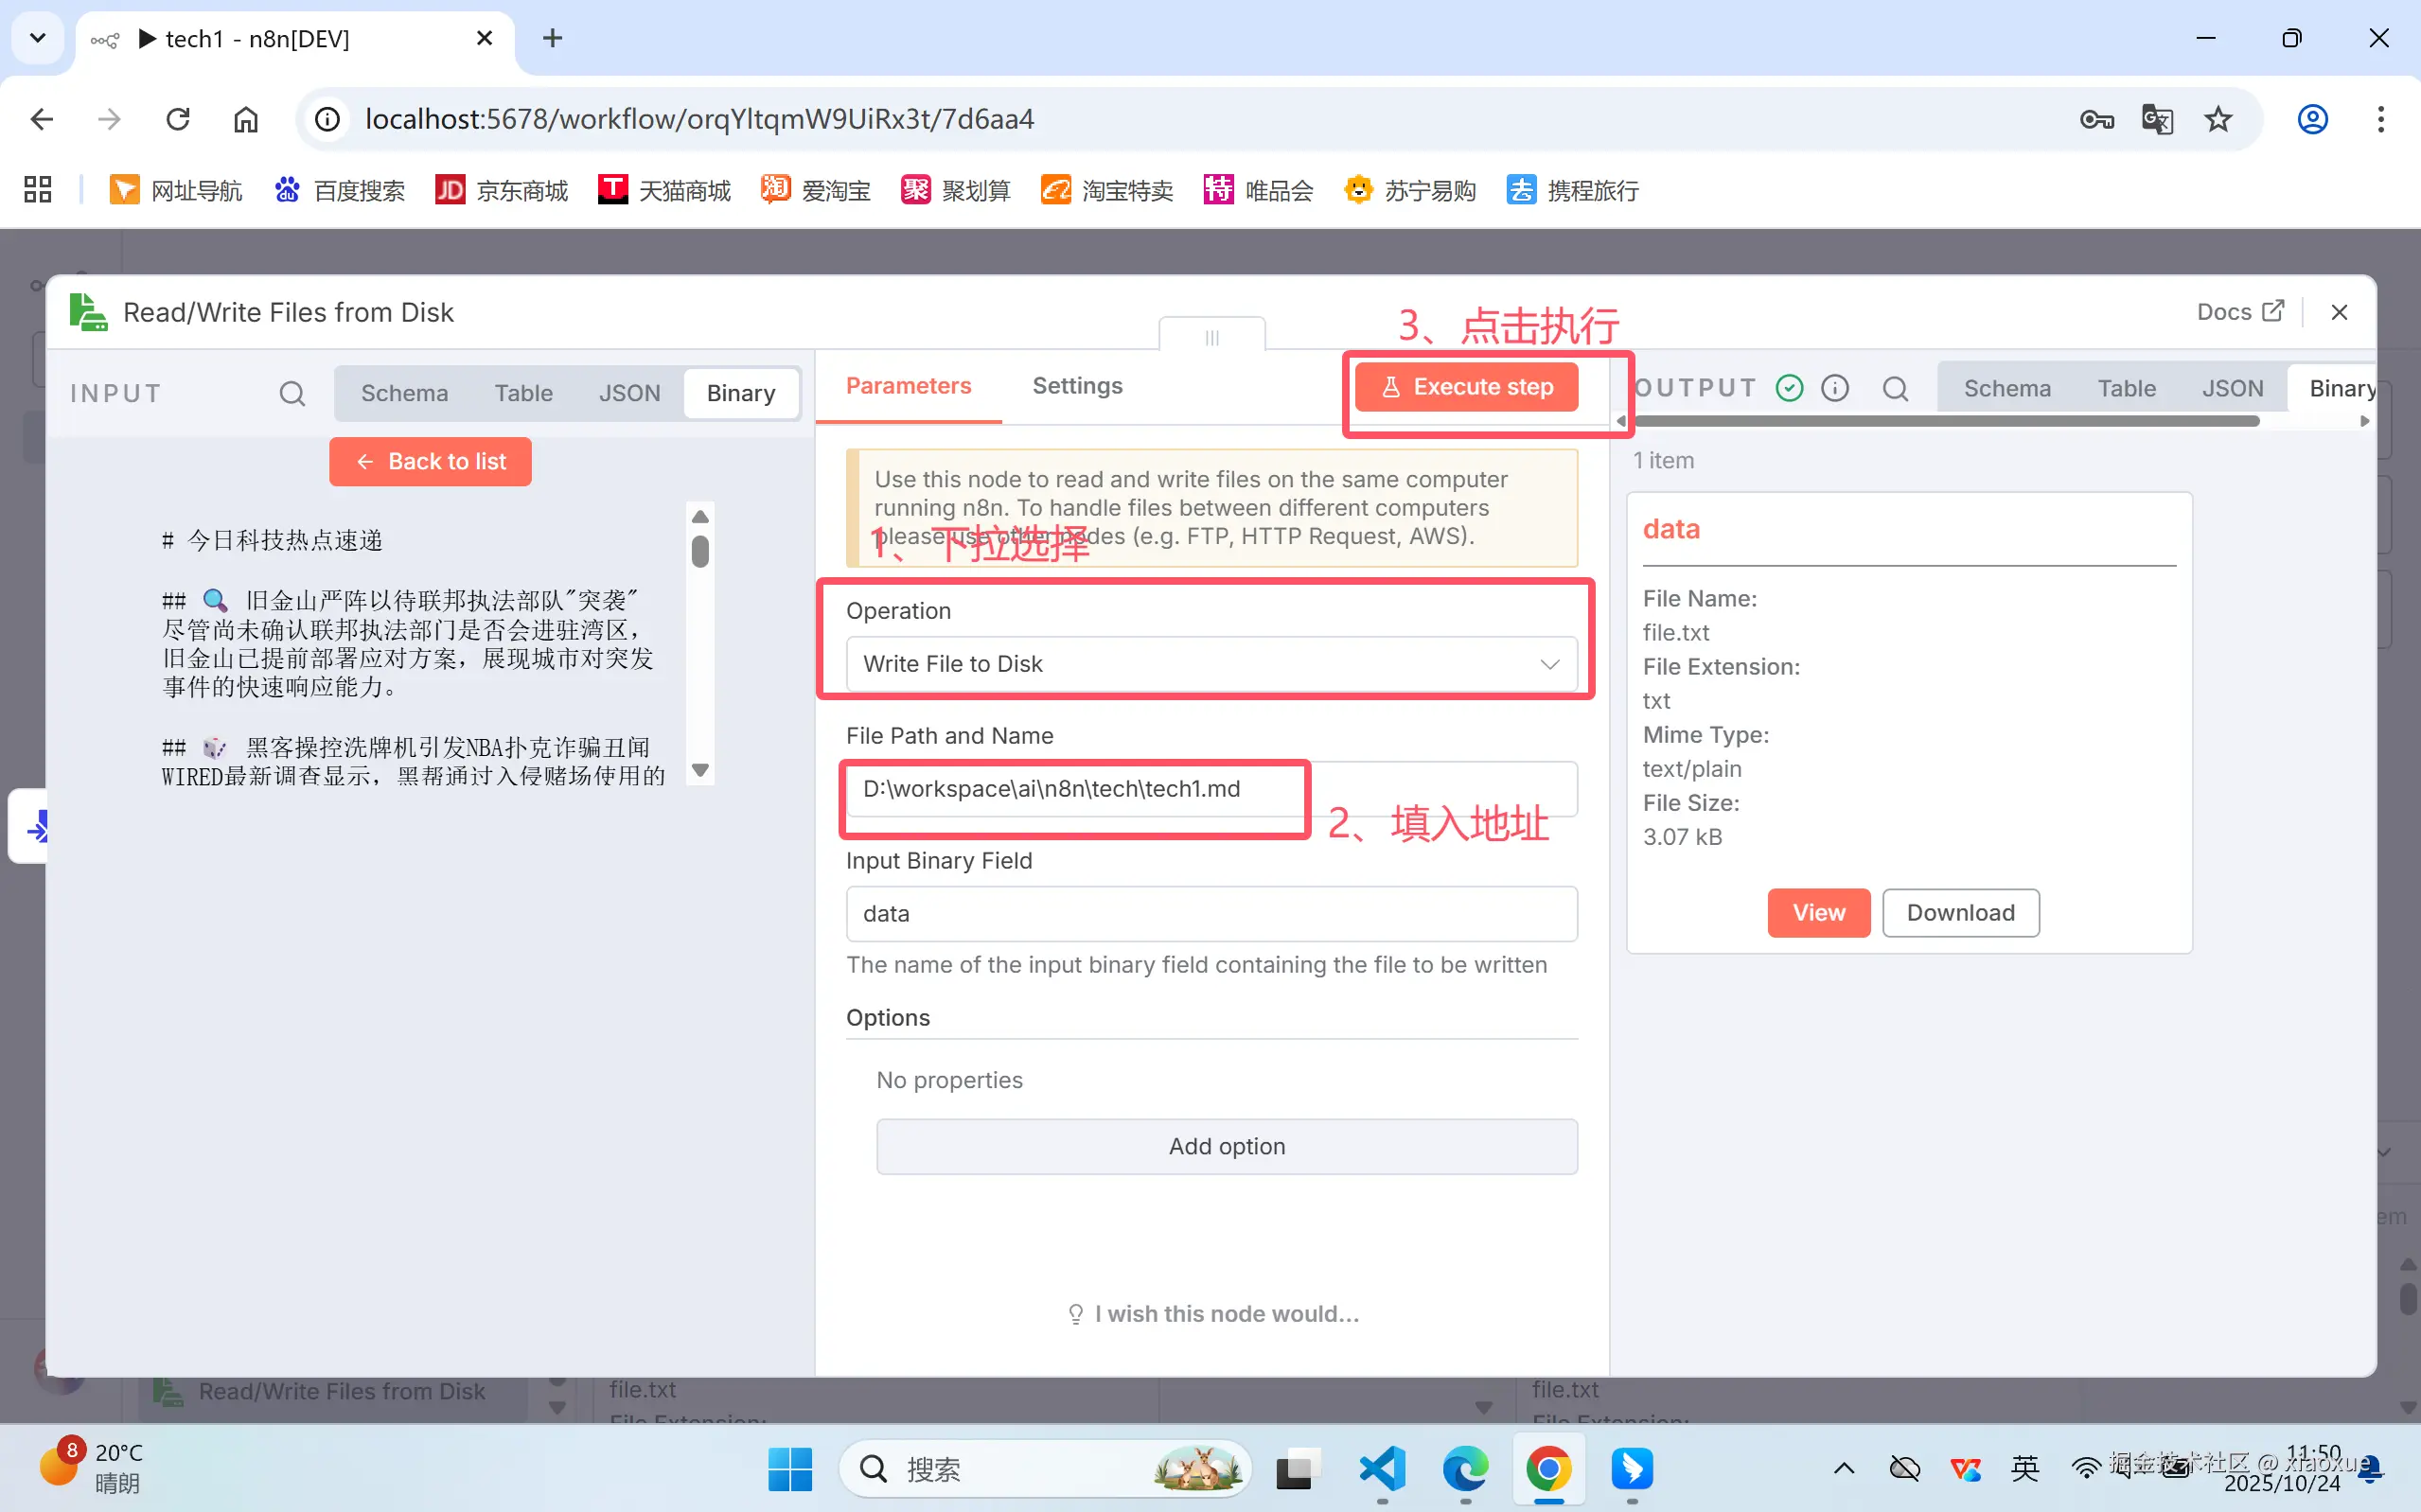This screenshot has height=1512, width=2421.
Task: Open the Chrome profile icon
Action: click(2313, 119)
